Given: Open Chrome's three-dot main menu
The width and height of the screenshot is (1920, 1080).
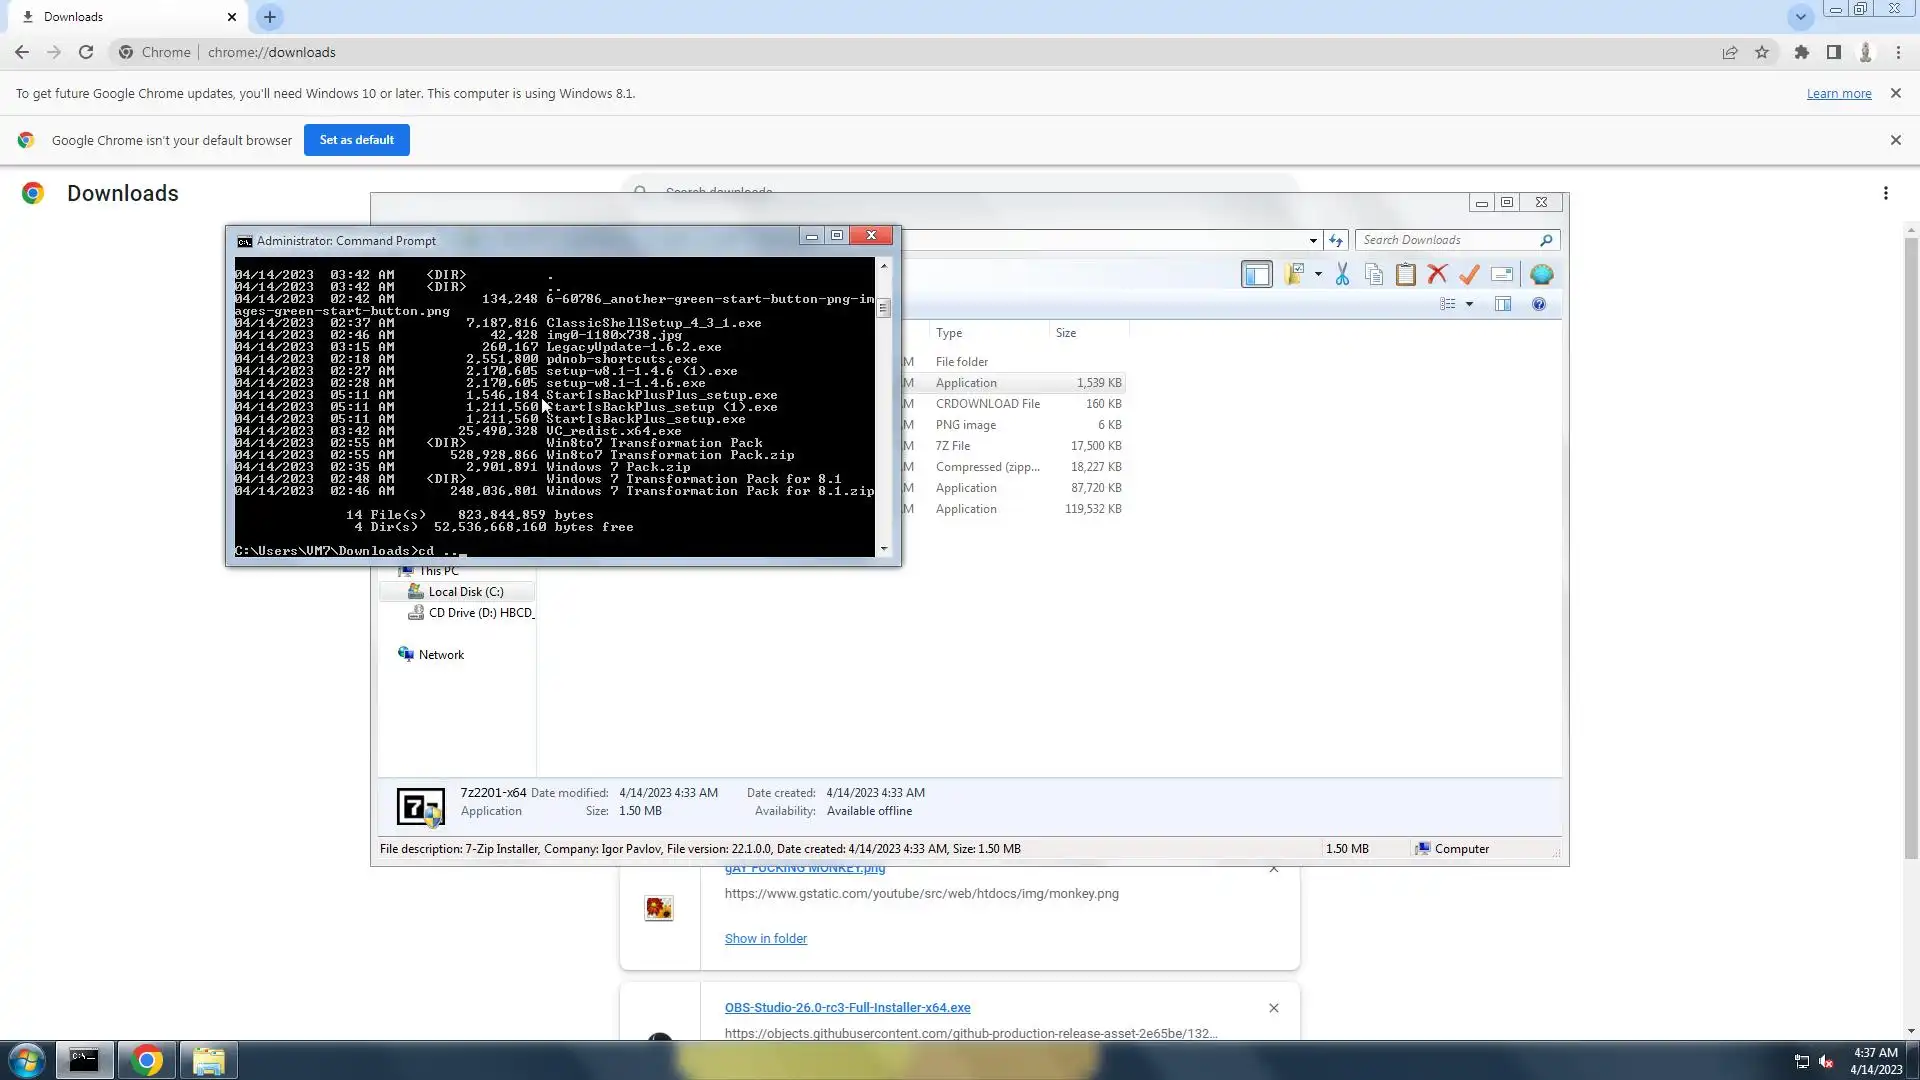Looking at the screenshot, I should coord(1898,52).
